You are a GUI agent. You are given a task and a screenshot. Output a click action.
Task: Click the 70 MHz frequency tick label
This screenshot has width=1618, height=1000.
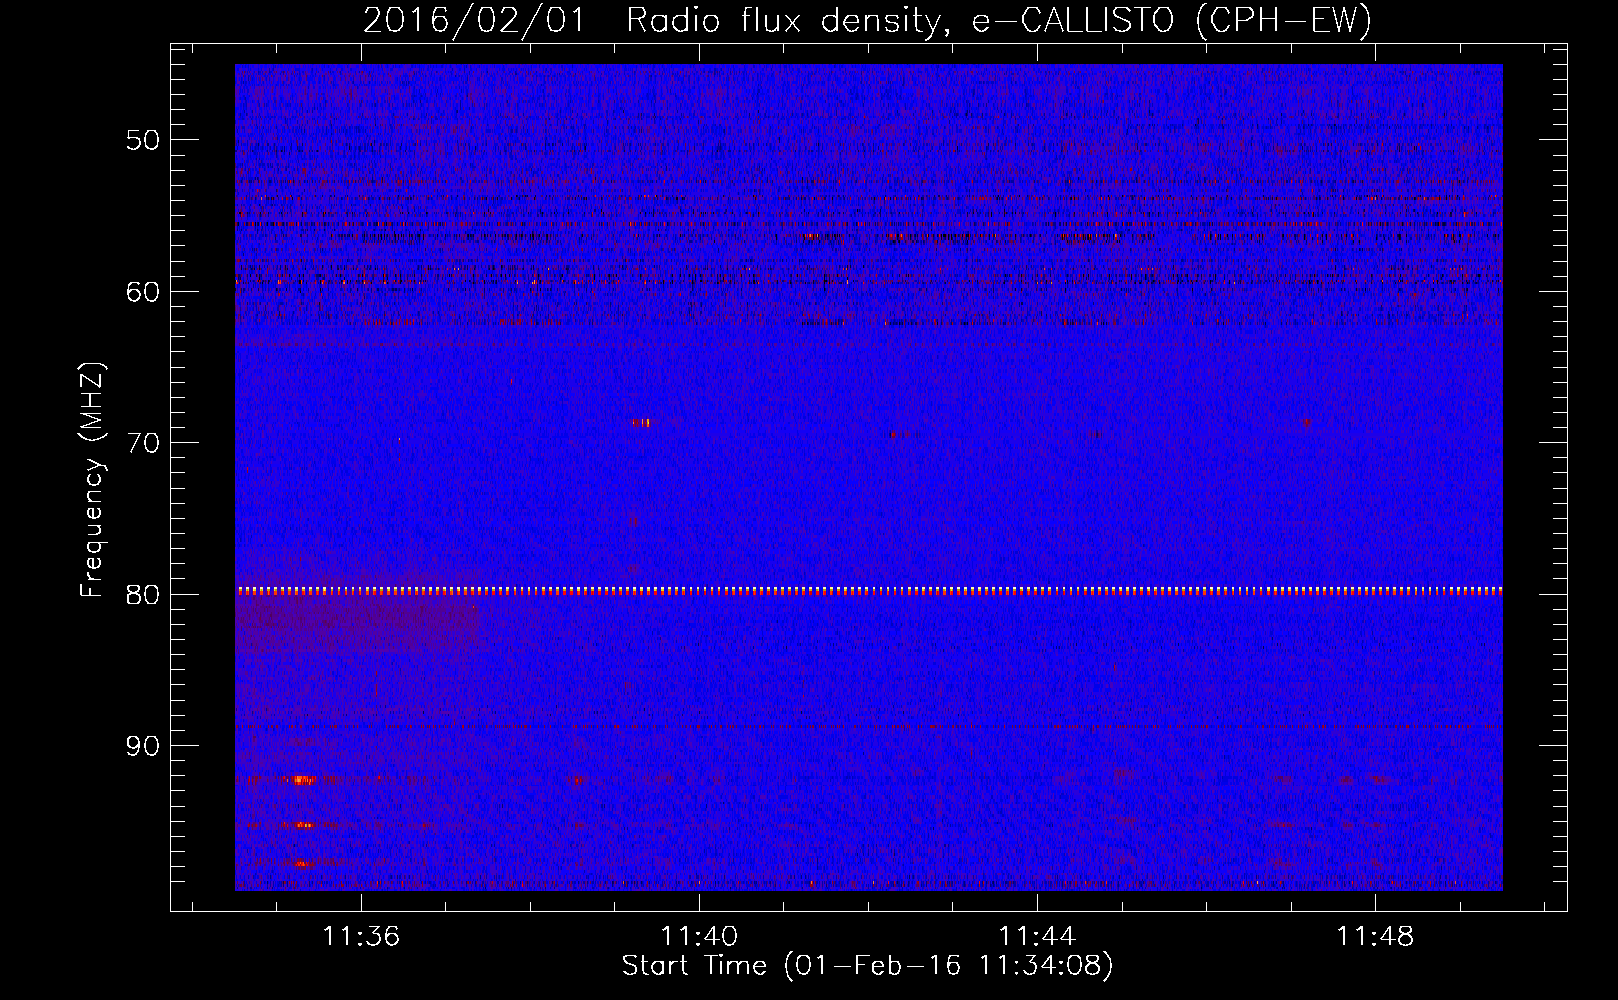tap(144, 442)
